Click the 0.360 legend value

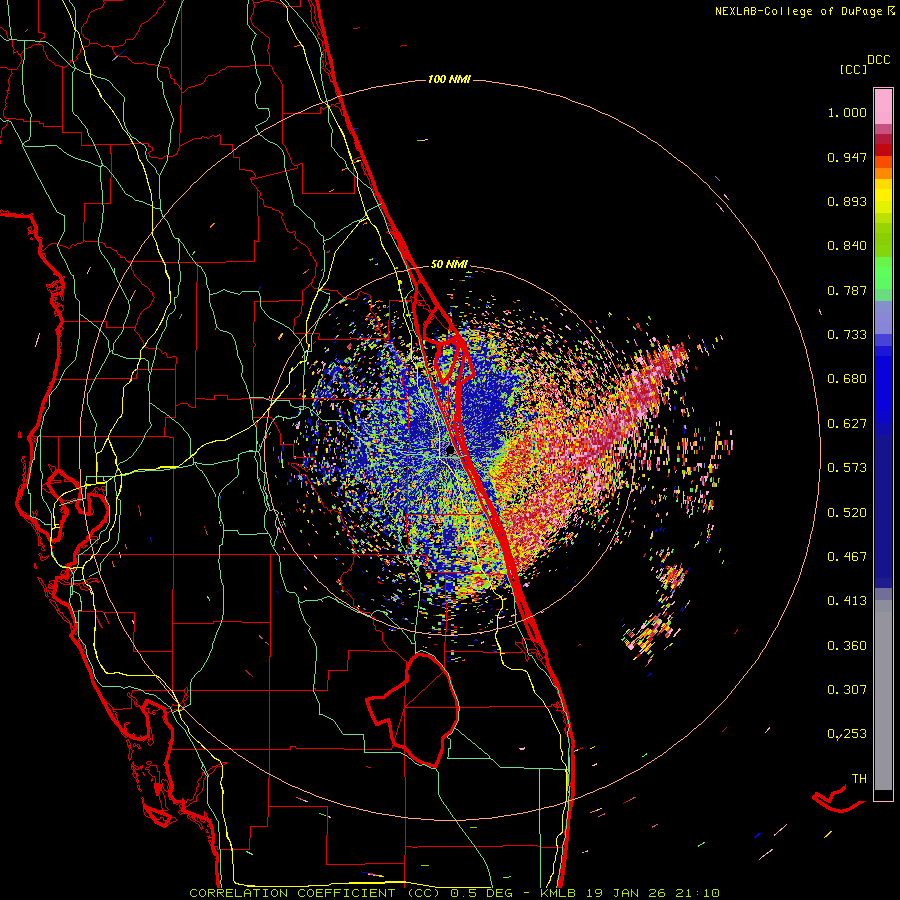(x=847, y=645)
